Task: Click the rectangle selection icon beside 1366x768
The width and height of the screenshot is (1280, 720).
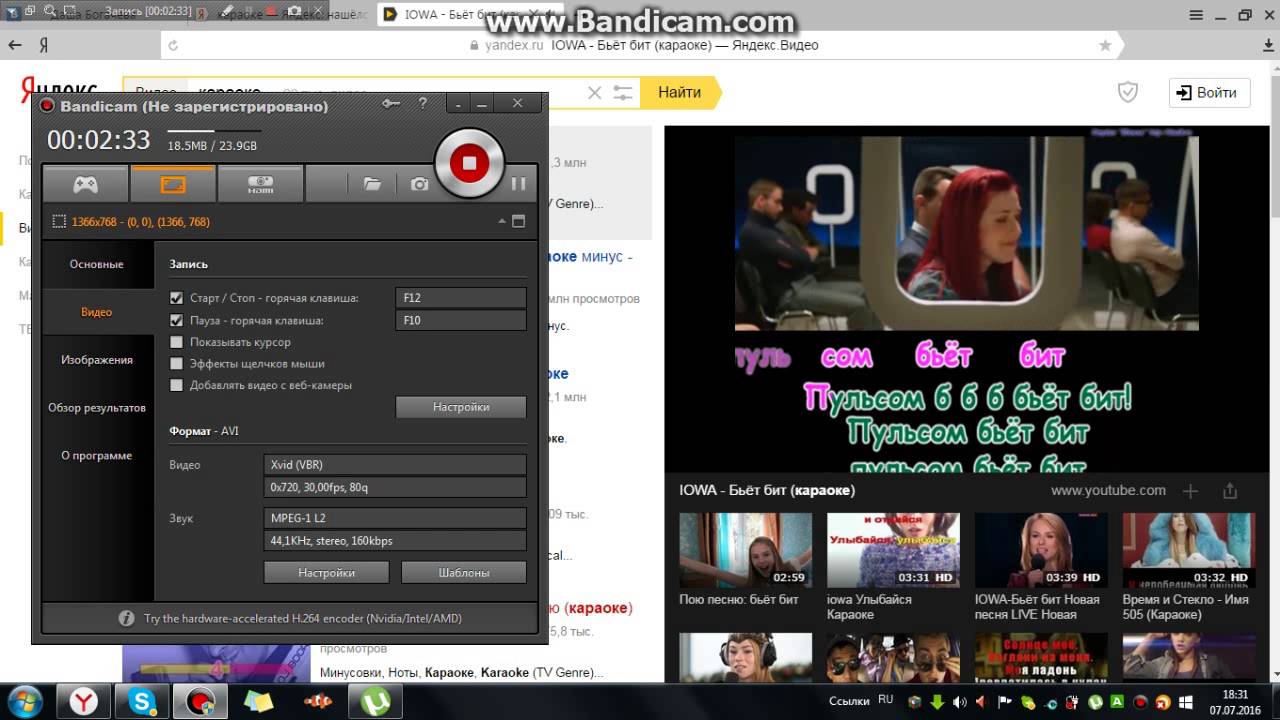Action: coord(59,221)
